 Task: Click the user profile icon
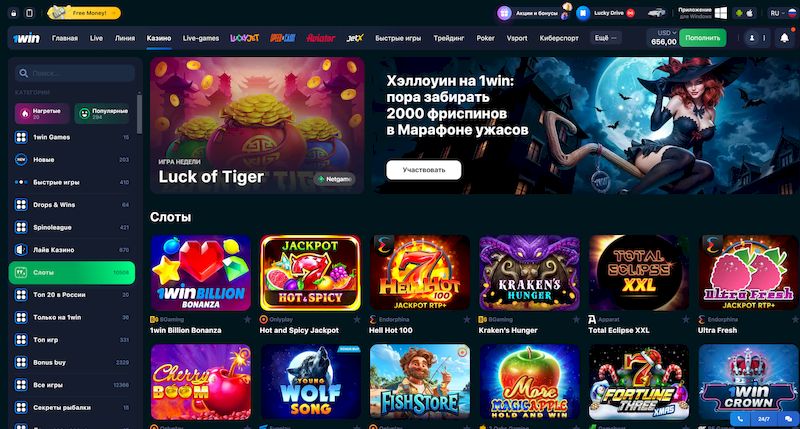pos(752,38)
